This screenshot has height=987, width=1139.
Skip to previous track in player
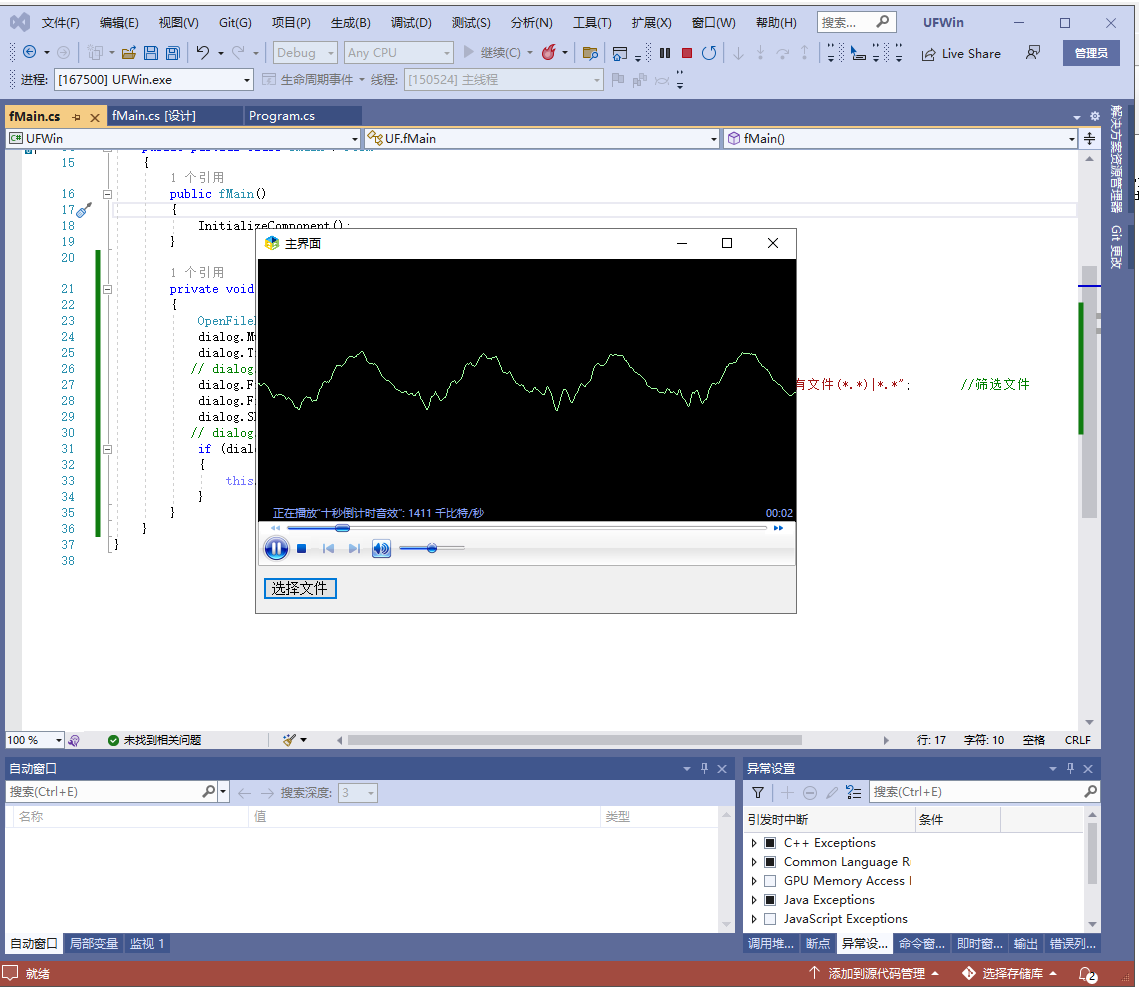tap(328, 548)
